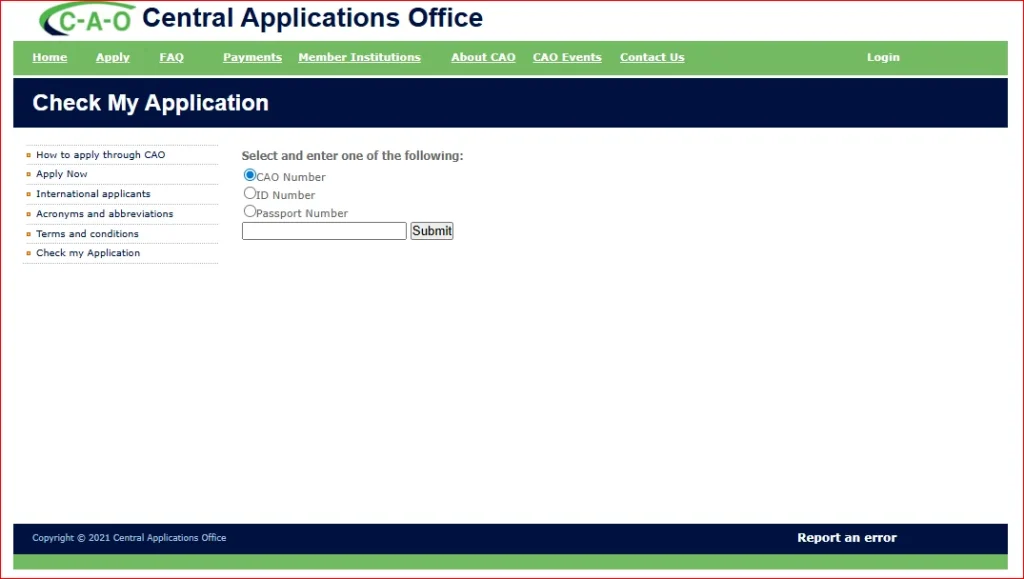Click the Submit button
Viewport: 1024px width, 579px height.
click(x=432, y=231)
